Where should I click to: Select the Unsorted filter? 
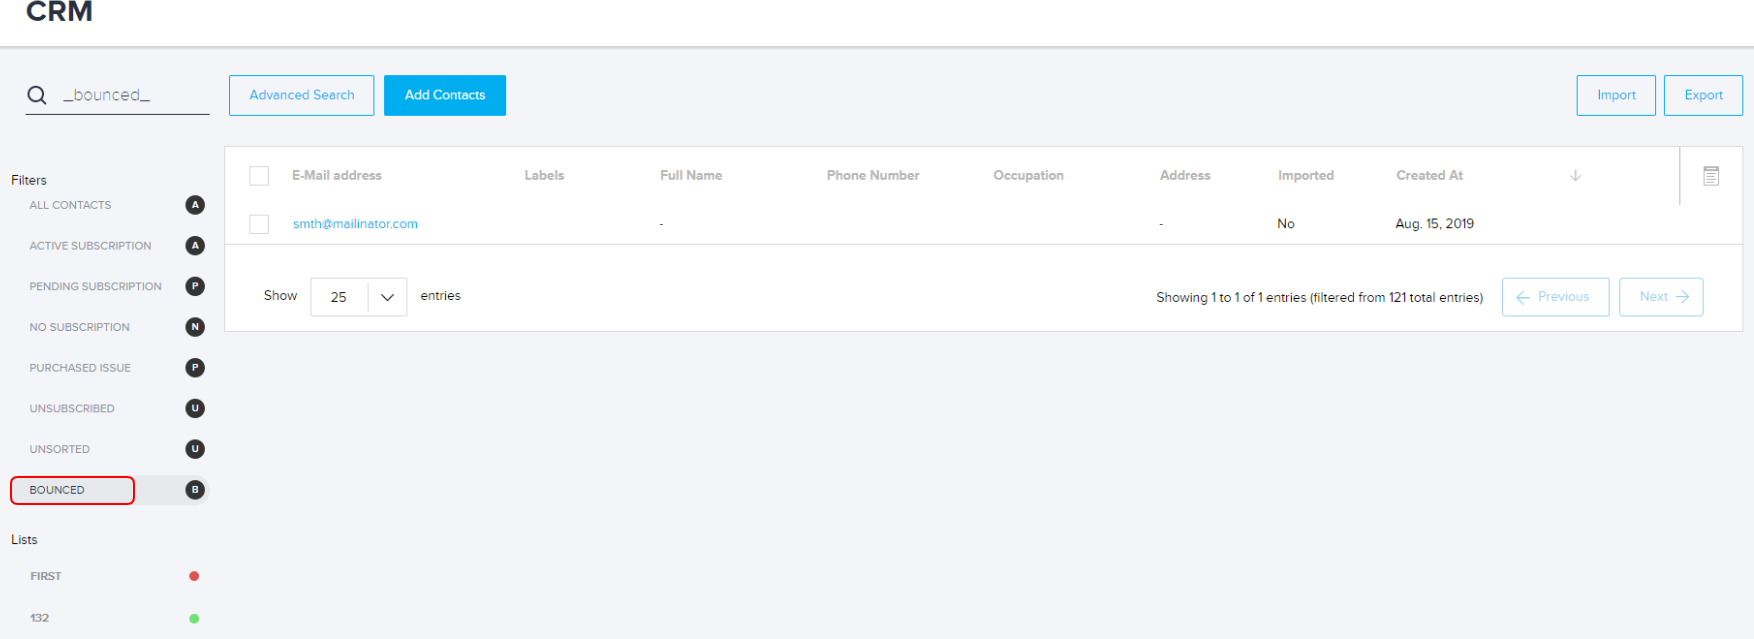(60, 449)
